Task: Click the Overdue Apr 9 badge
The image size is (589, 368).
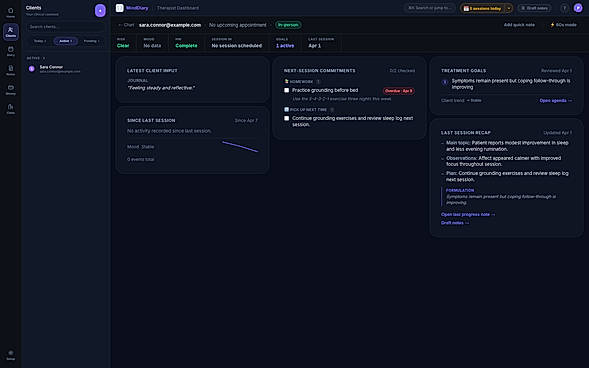Action: coord(399,91)
